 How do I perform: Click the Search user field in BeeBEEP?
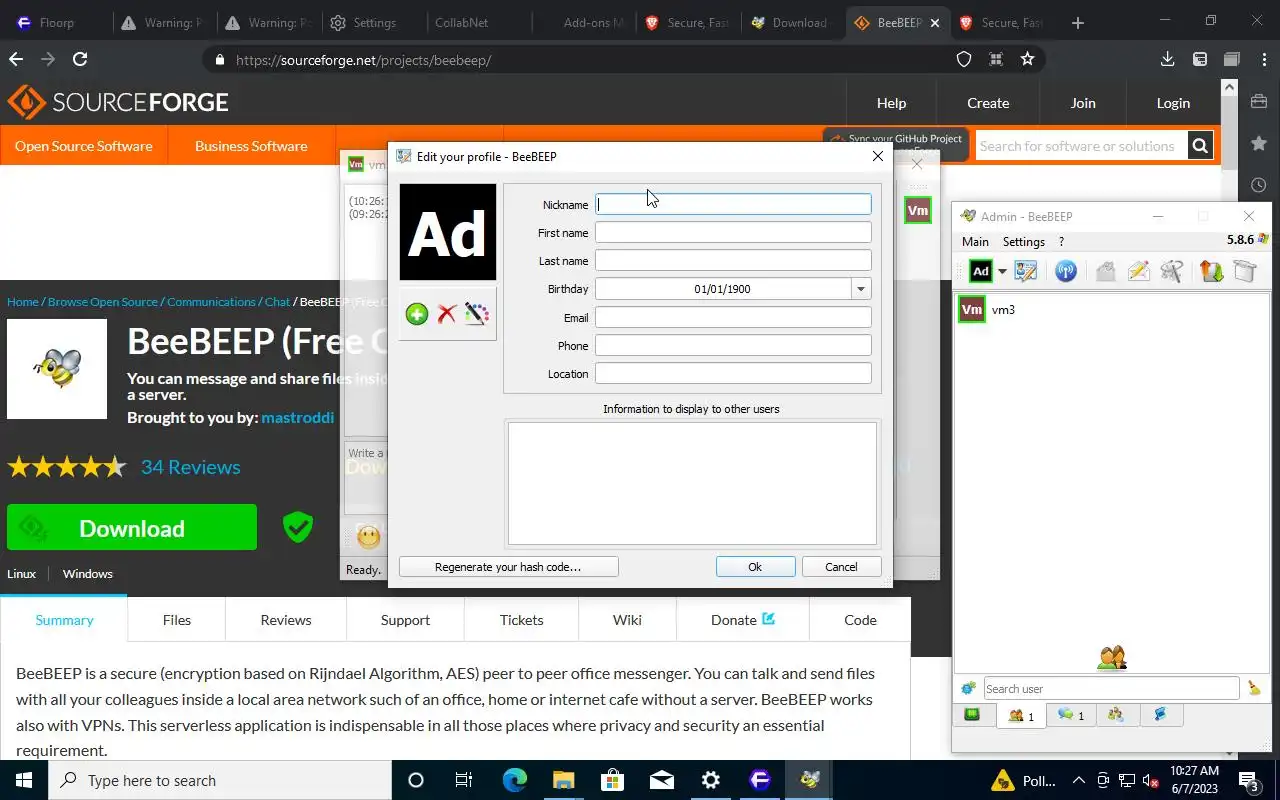(1111, 688)
